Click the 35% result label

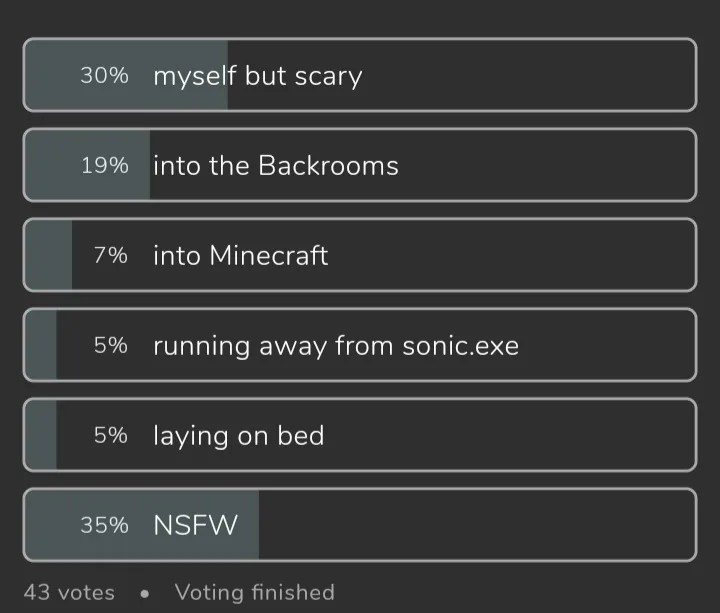104,525
